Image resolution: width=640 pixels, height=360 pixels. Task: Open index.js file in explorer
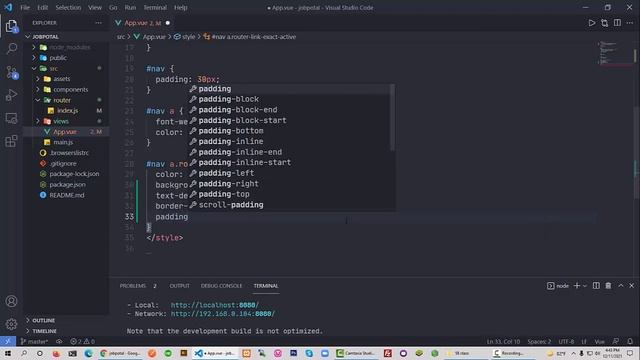67,111
